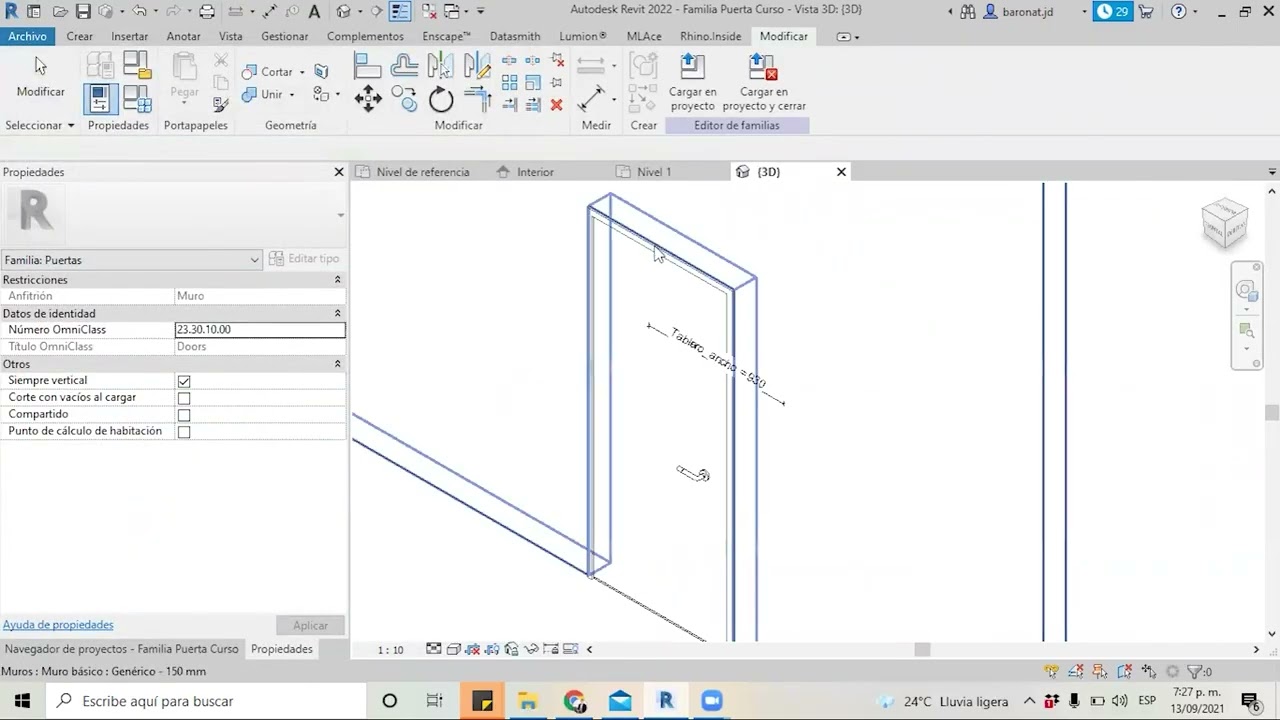This screenshot has height=720, width=1280.
Task: Toggle the Properties palette ribbon icon
Action: 101,98
